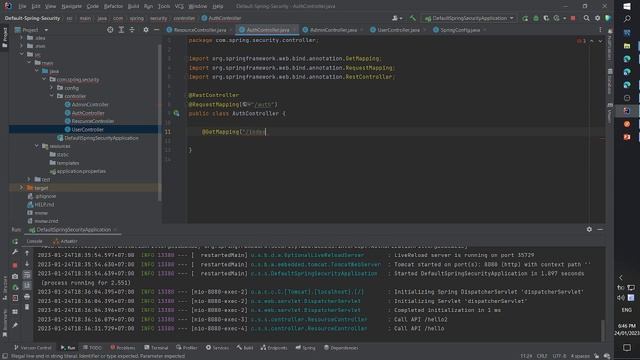Viewport: 640px width, 360px height.
Task: Click Collapse All icon in Project panel
Action: click(132, 30)
